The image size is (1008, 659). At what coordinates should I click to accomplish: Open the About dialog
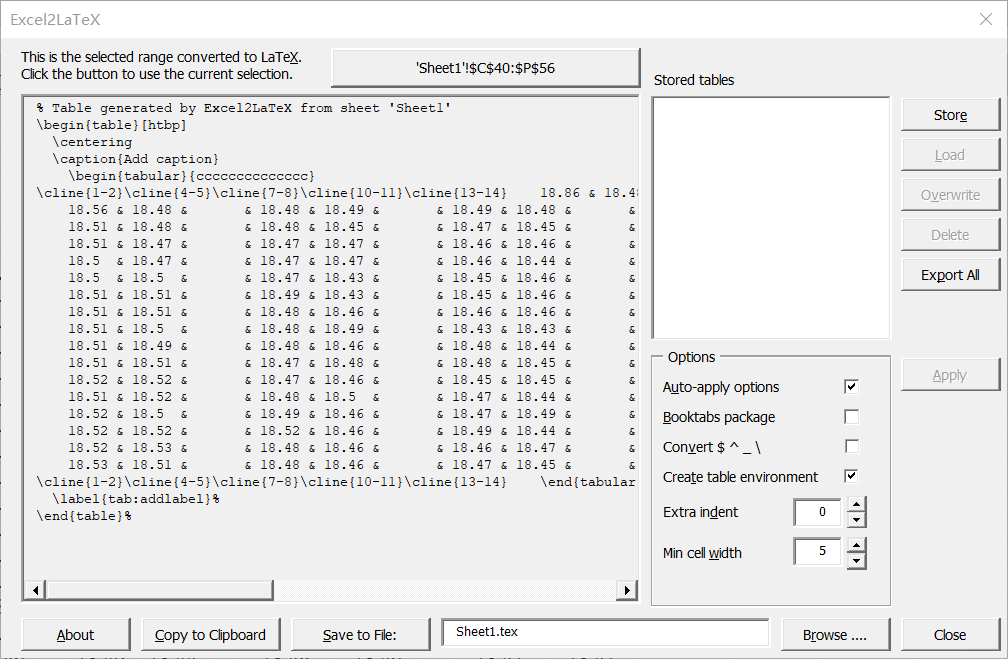(76, 635)
